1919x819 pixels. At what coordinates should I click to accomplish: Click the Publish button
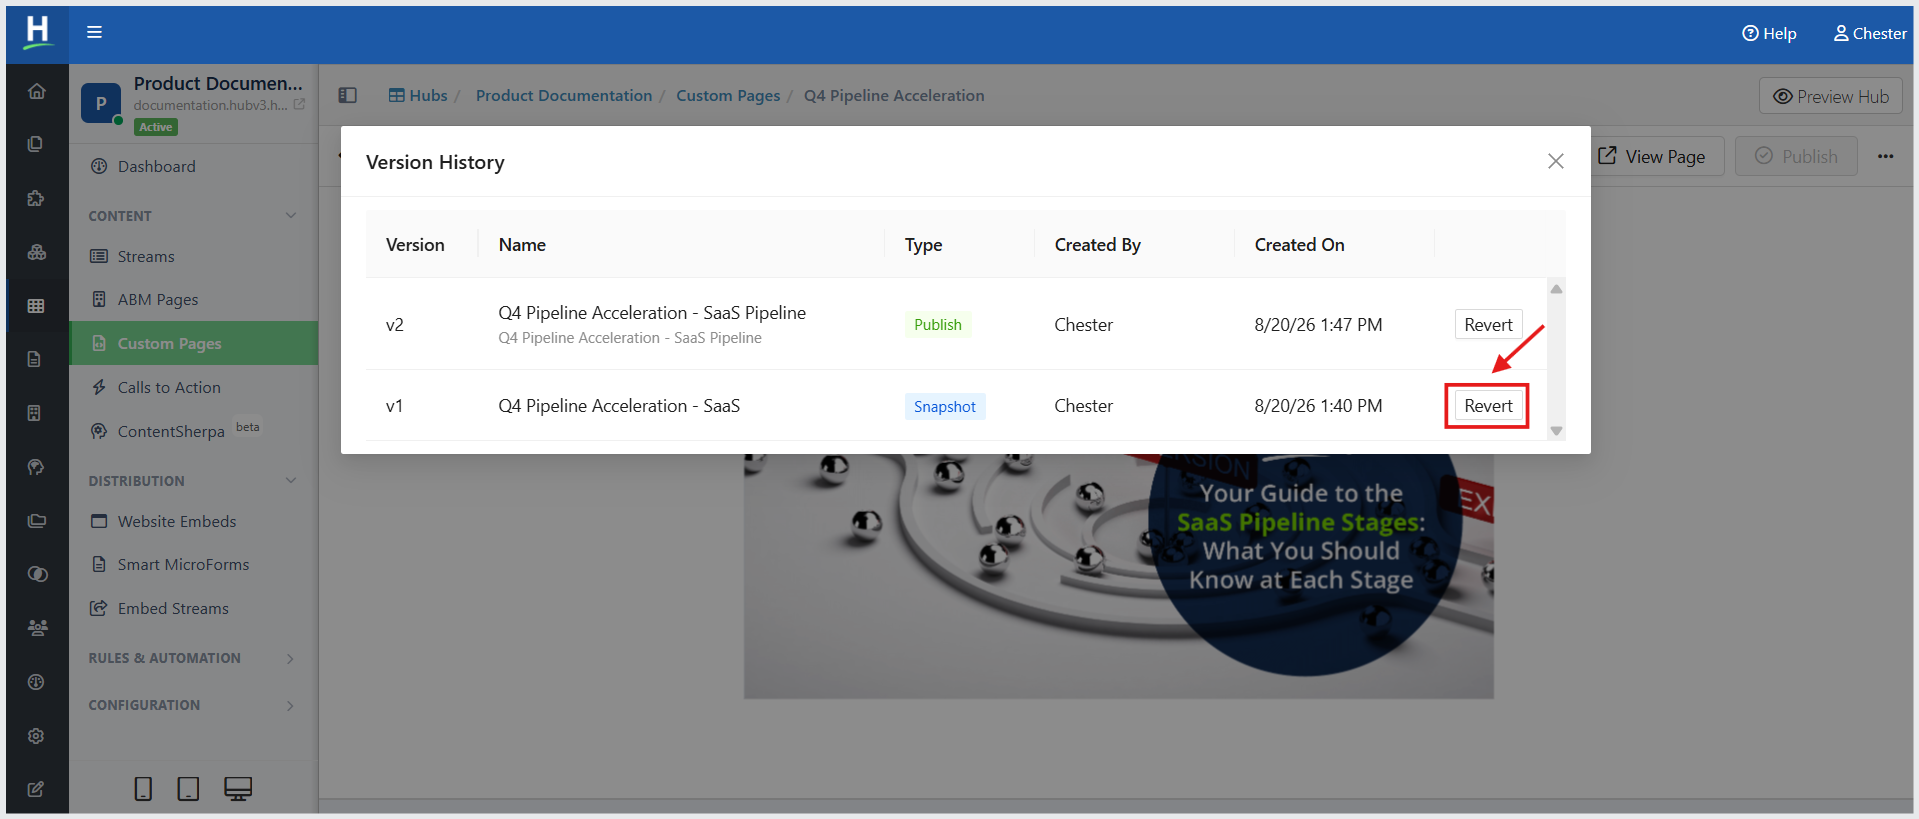coord(1796,156)
